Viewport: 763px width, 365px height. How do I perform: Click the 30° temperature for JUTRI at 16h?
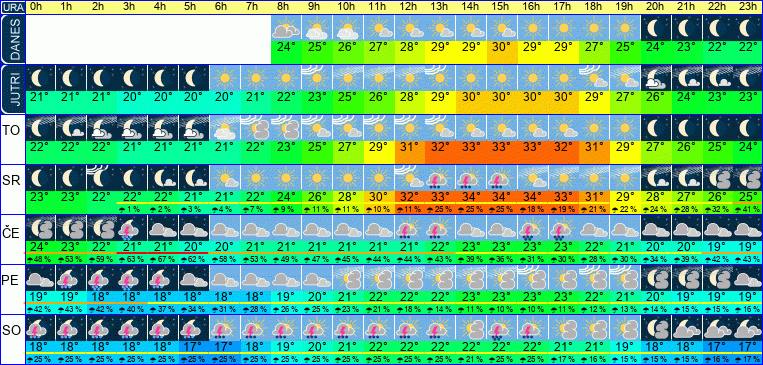(x=532, y=97)
